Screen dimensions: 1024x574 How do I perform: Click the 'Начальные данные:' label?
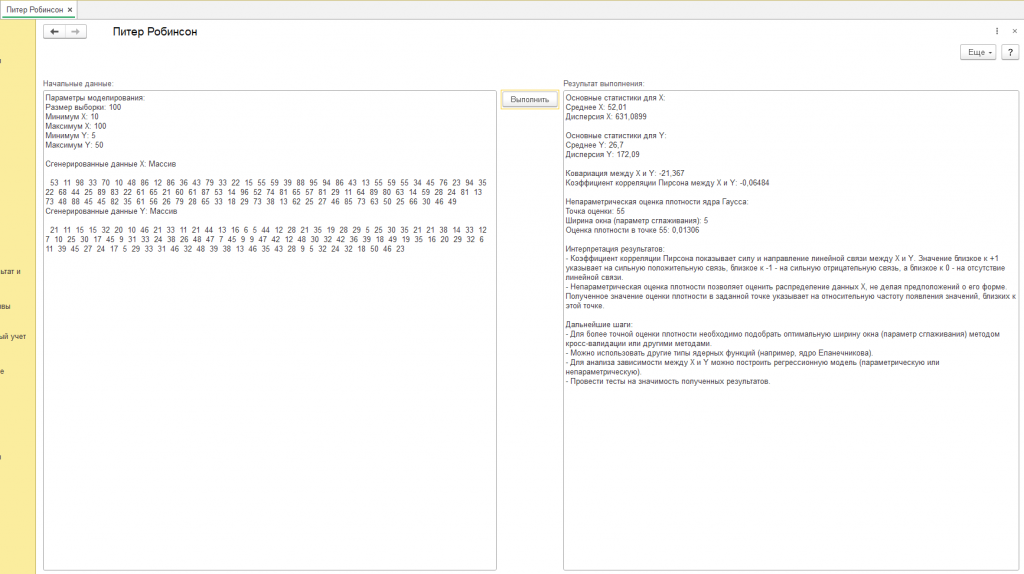coord(78,84)
